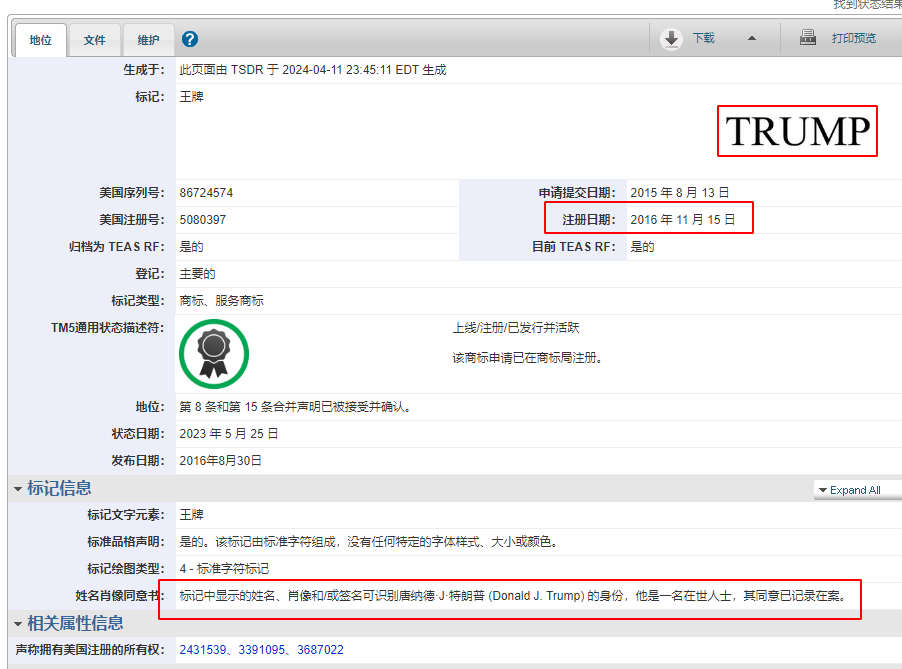Click the 上线/注册/已发行并活跃 status text
This screenshot has height=669, width=902.
click(515, 328)
